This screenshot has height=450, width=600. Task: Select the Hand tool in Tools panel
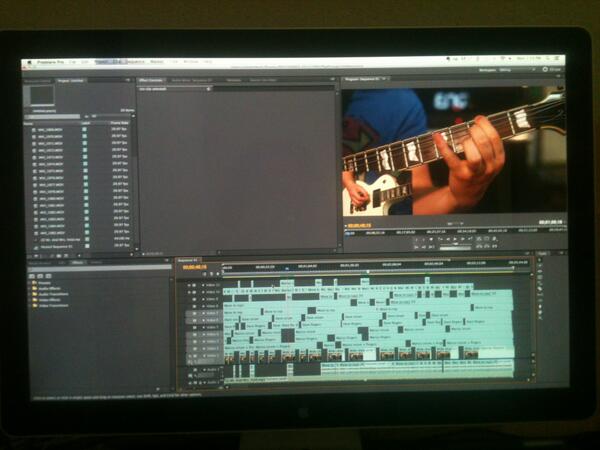540,312
